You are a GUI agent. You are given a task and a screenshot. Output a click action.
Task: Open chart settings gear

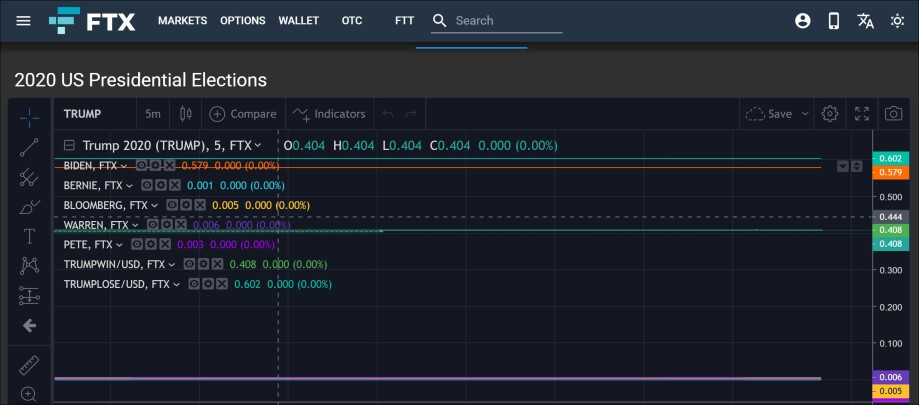click(830, 114)
